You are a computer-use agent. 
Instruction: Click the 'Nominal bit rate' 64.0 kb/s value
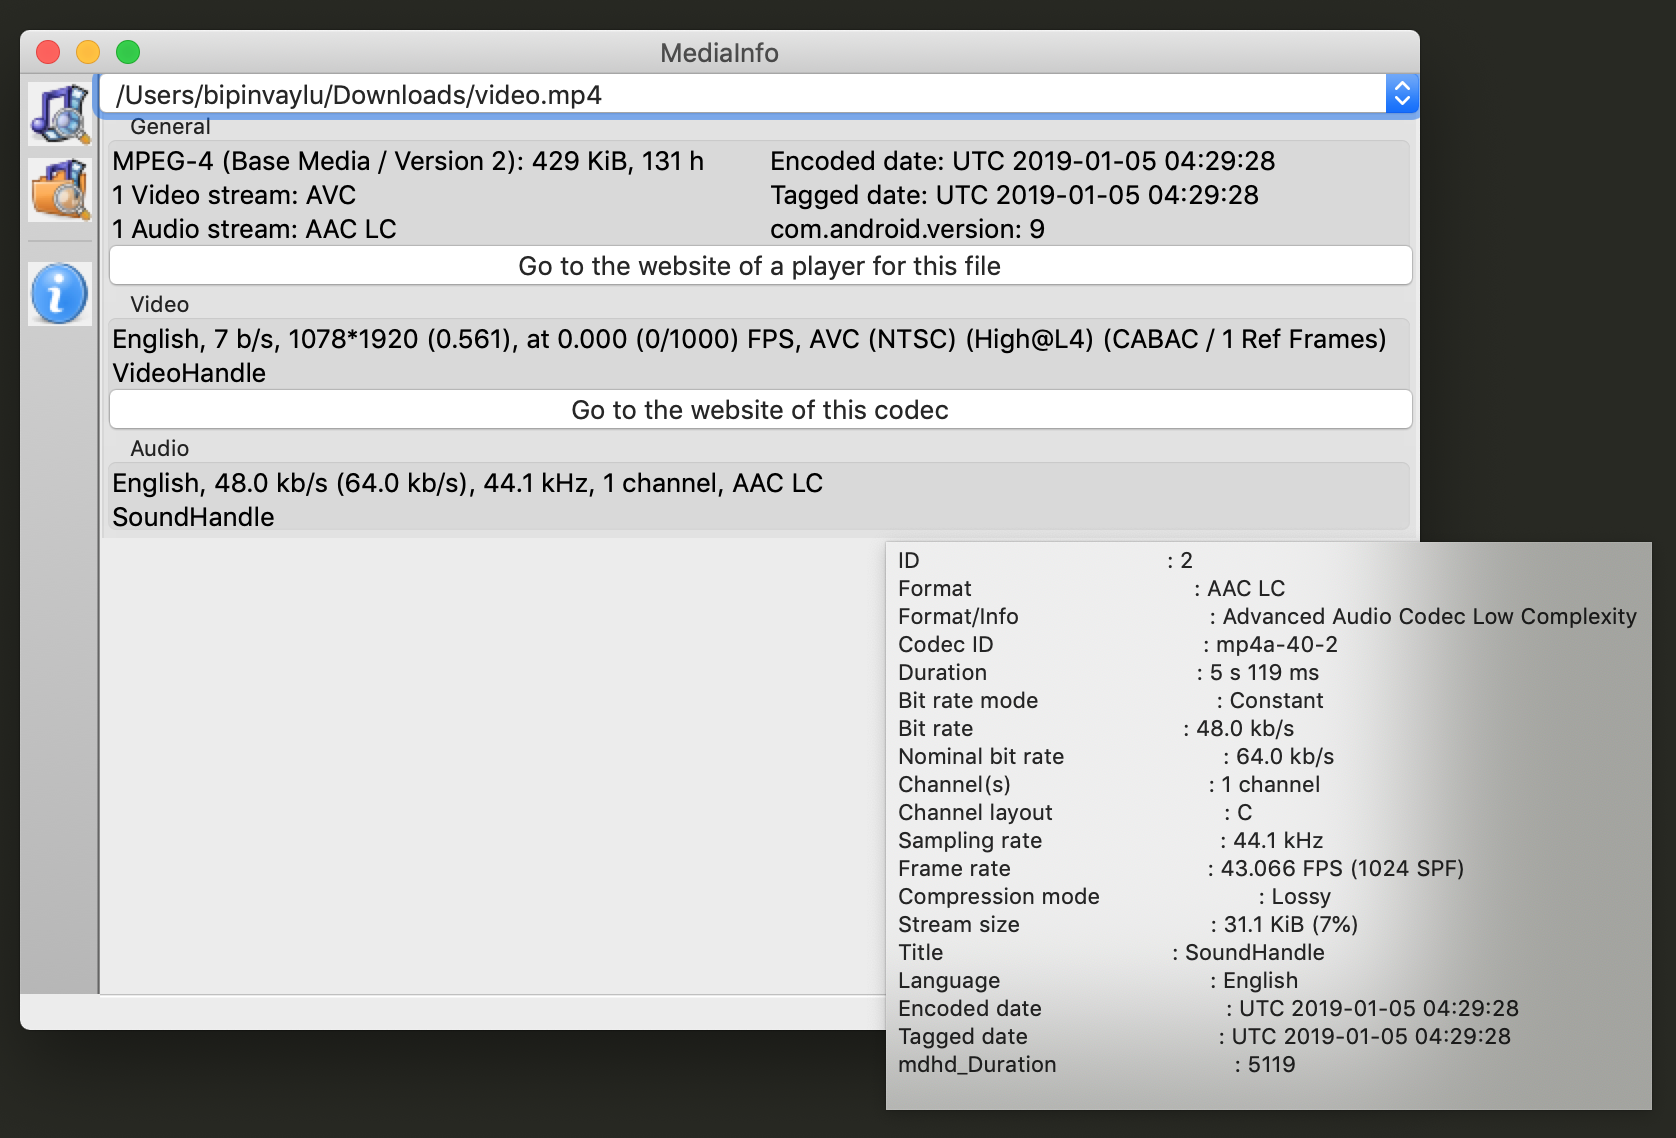pyautogui.click(x=1285, y=756)
